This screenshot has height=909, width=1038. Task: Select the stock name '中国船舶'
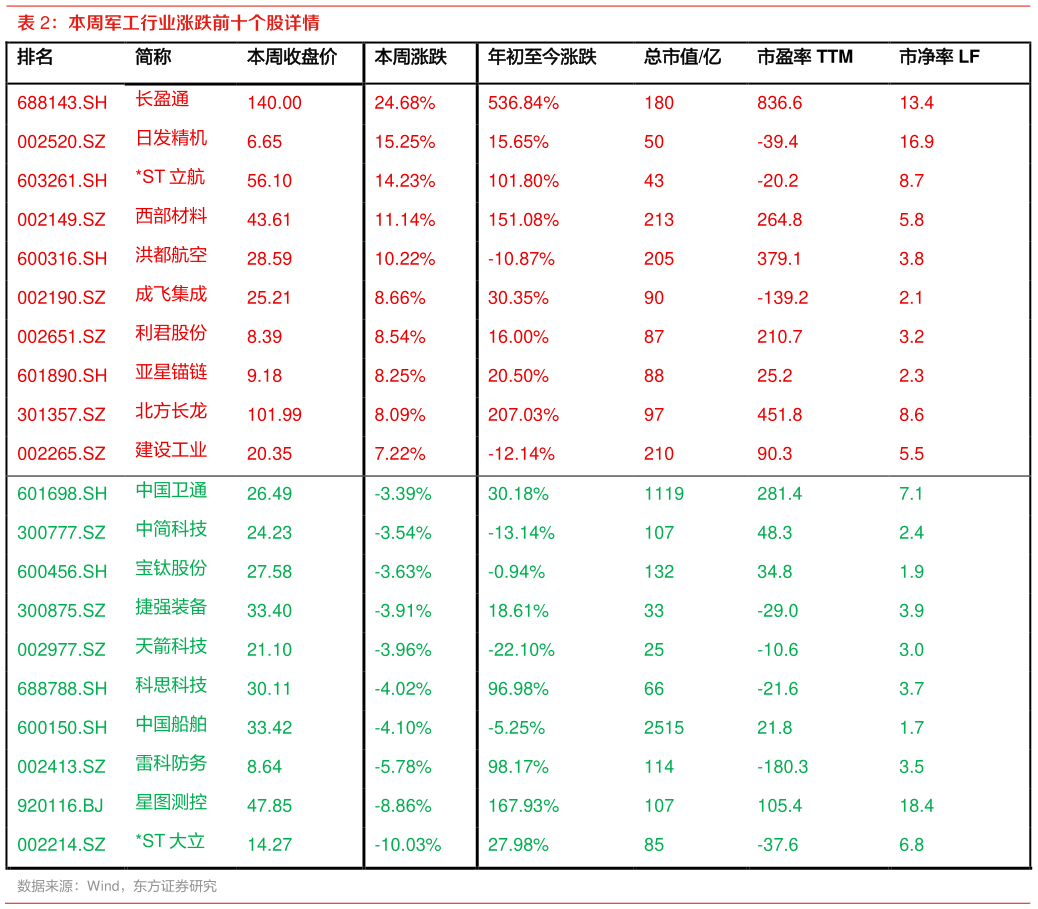click(x=171, y=725)
